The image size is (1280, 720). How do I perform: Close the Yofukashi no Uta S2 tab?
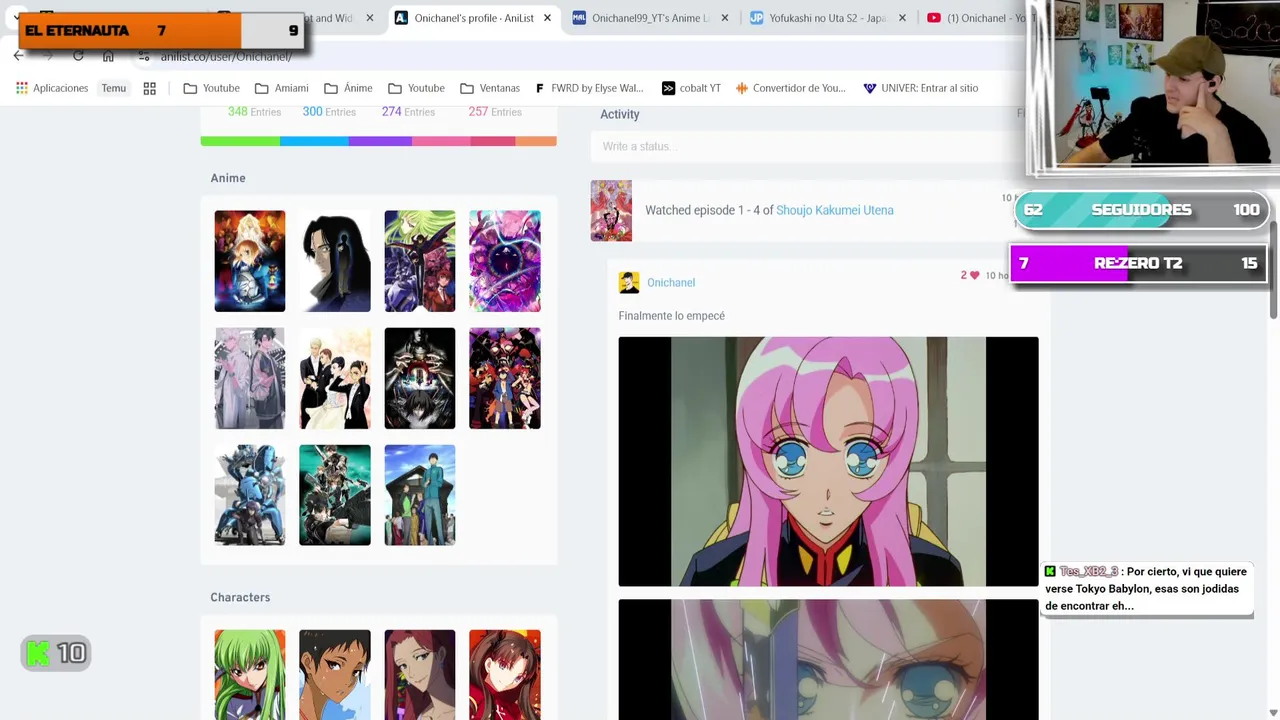(902, 18)
